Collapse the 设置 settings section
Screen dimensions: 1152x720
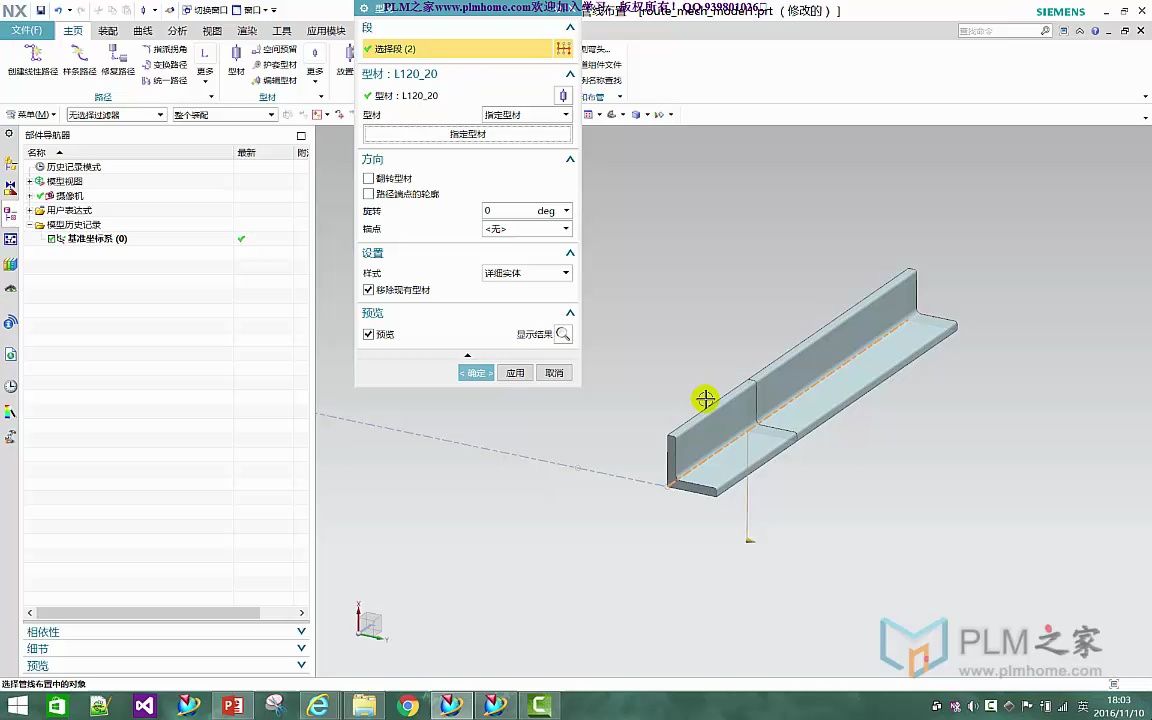pos(569,253)
